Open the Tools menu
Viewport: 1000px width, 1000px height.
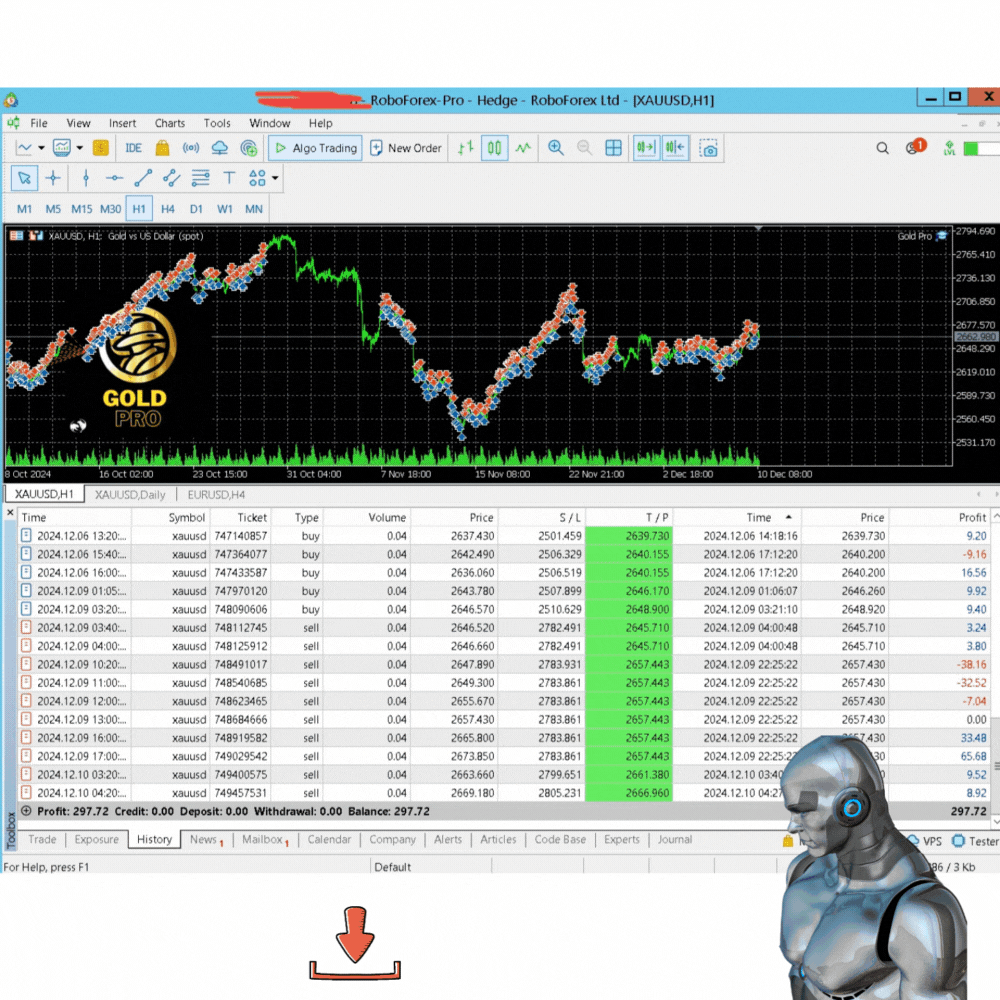click(x=217, y=123)
